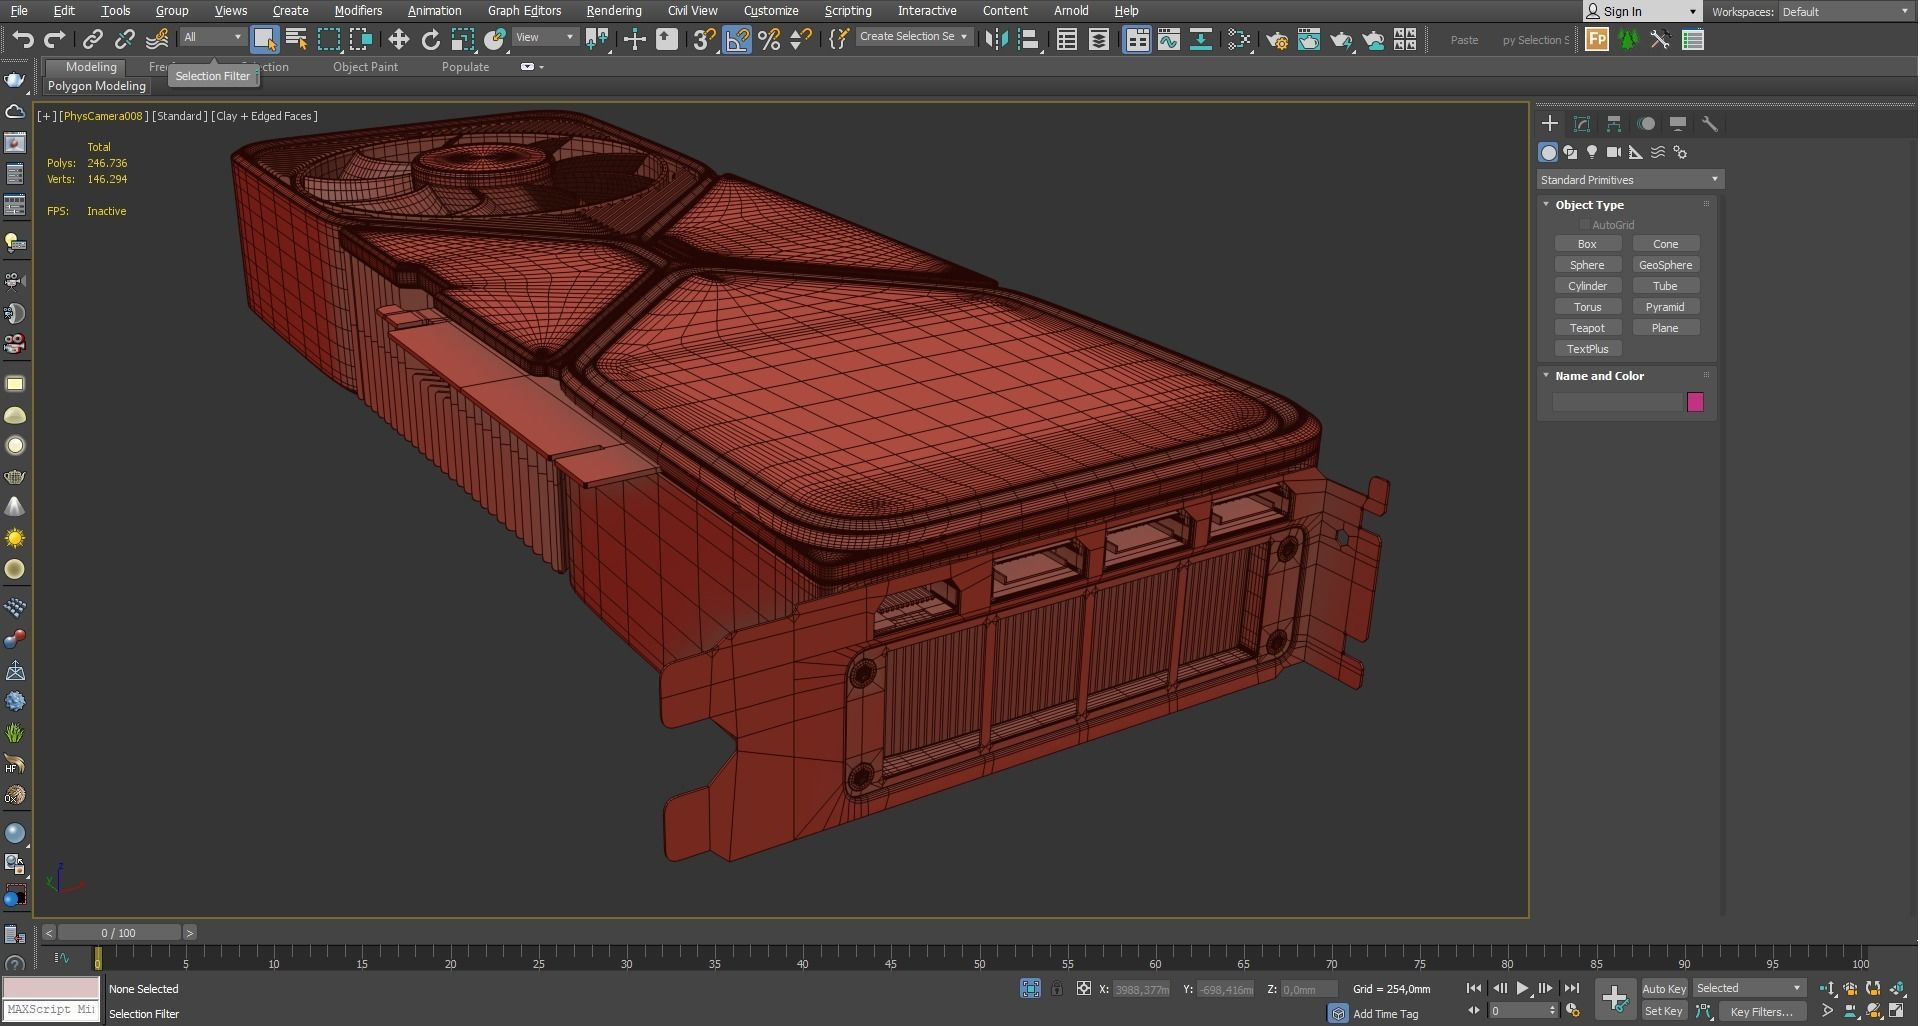Screen dimensions: 1920x1026
Task: Toggle absolute transform type-in mode
Action: point(1084,988)
